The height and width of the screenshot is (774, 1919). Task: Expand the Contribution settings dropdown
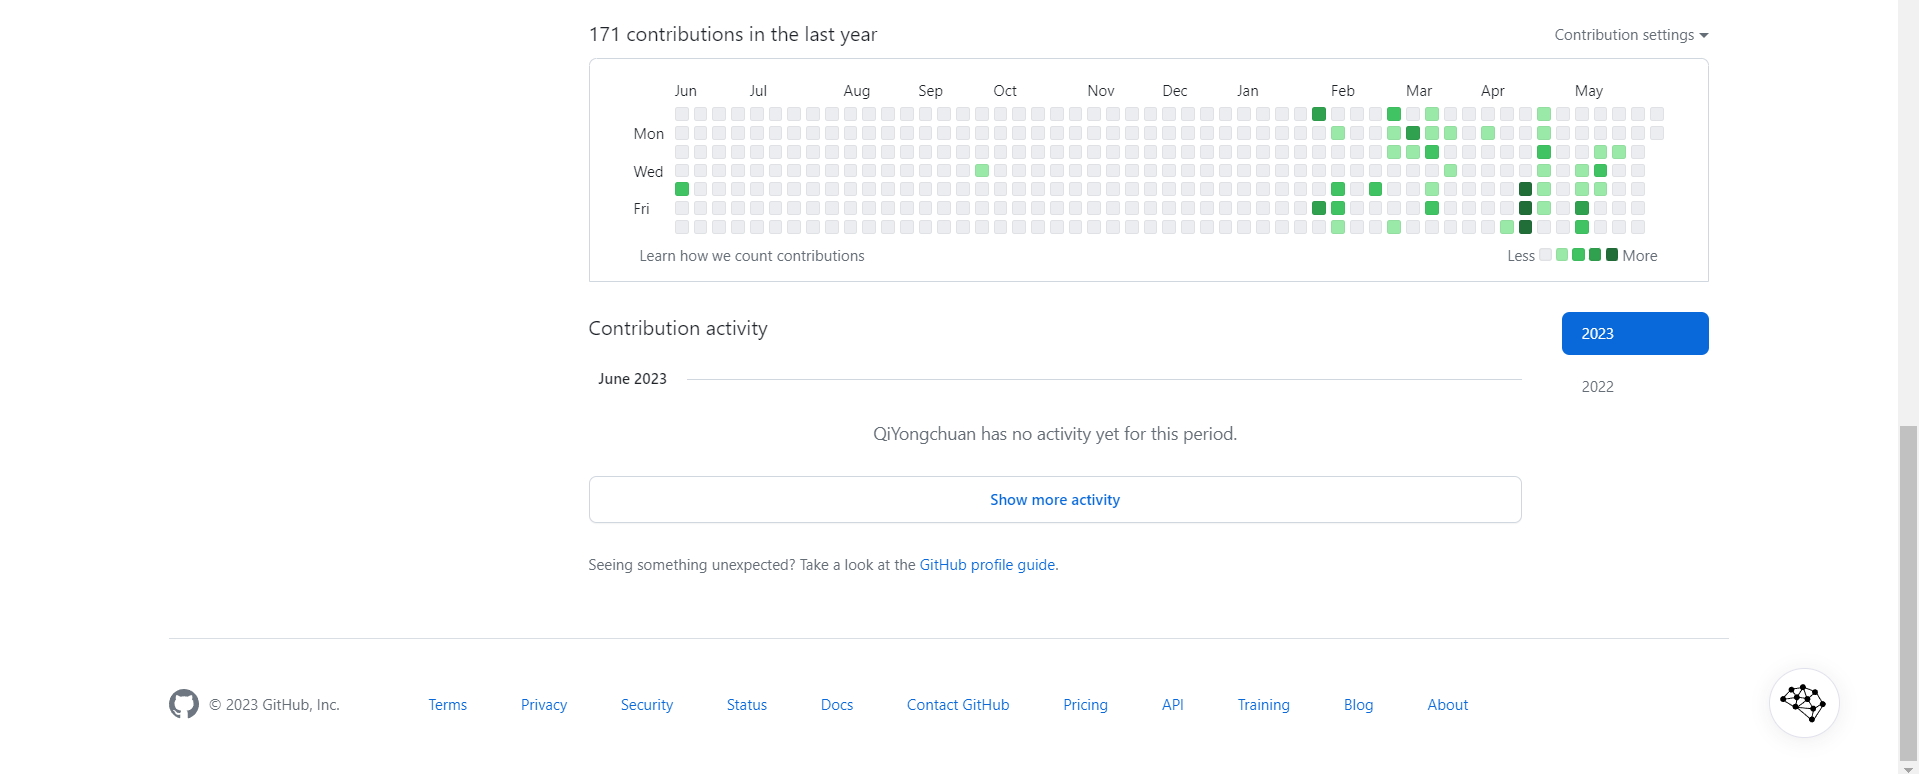(x=1631, y=35)
